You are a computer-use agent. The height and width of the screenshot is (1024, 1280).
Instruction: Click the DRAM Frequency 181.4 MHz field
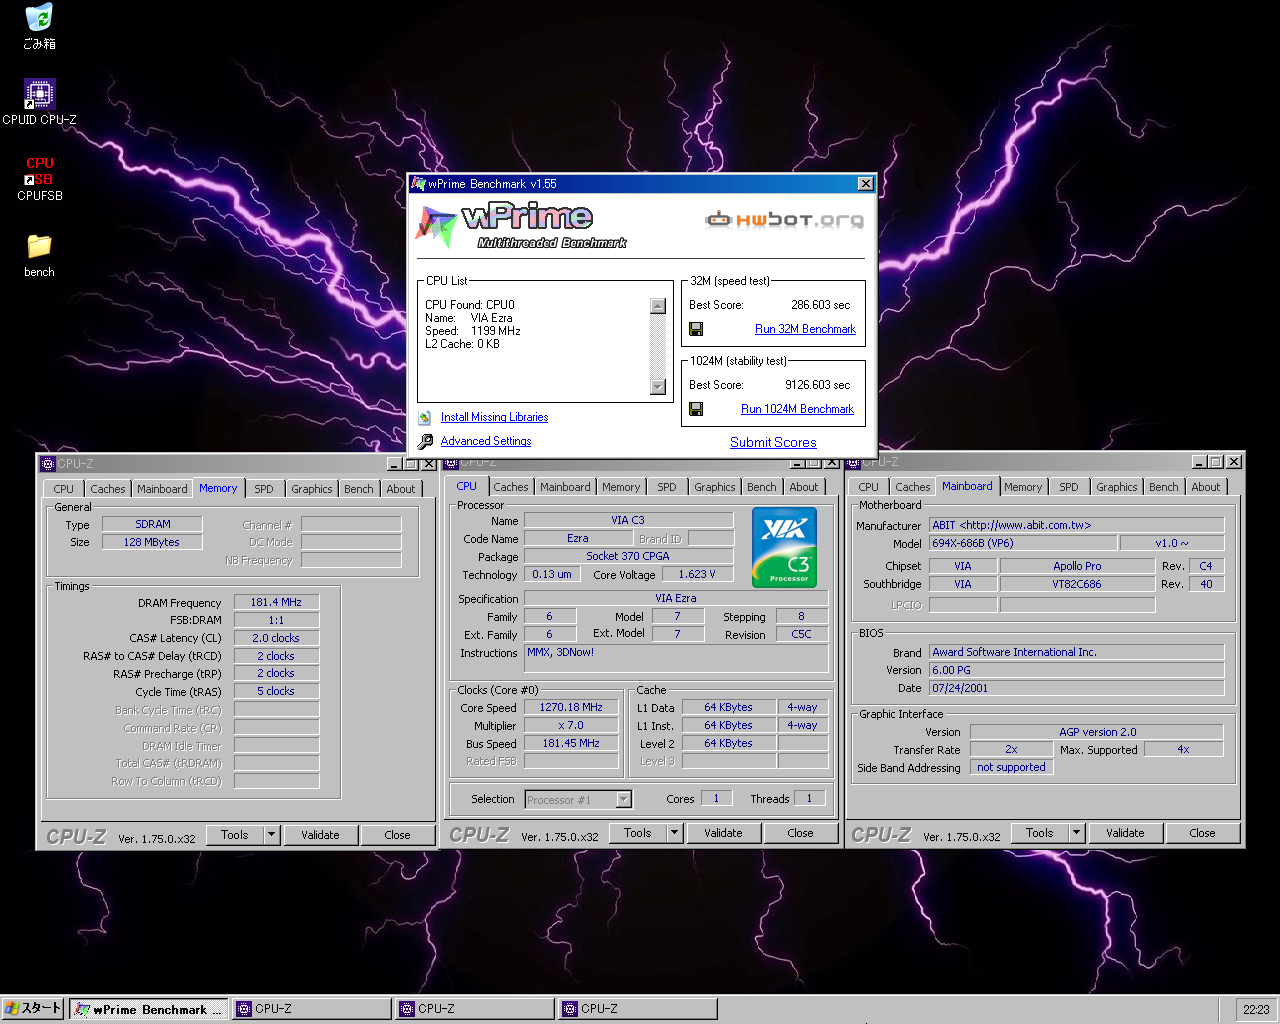[276, 602]
